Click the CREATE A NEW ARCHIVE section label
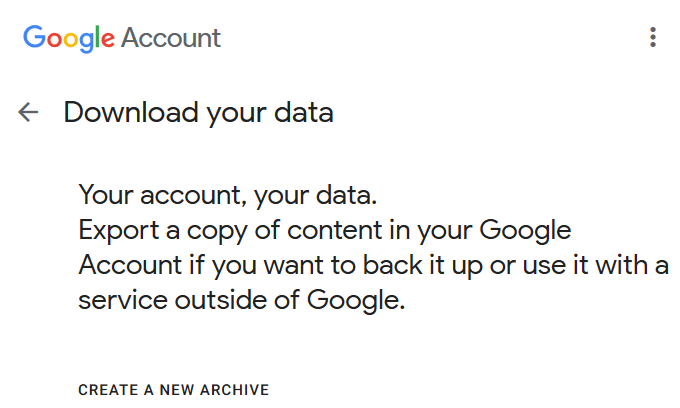 [x=174, y=390]
